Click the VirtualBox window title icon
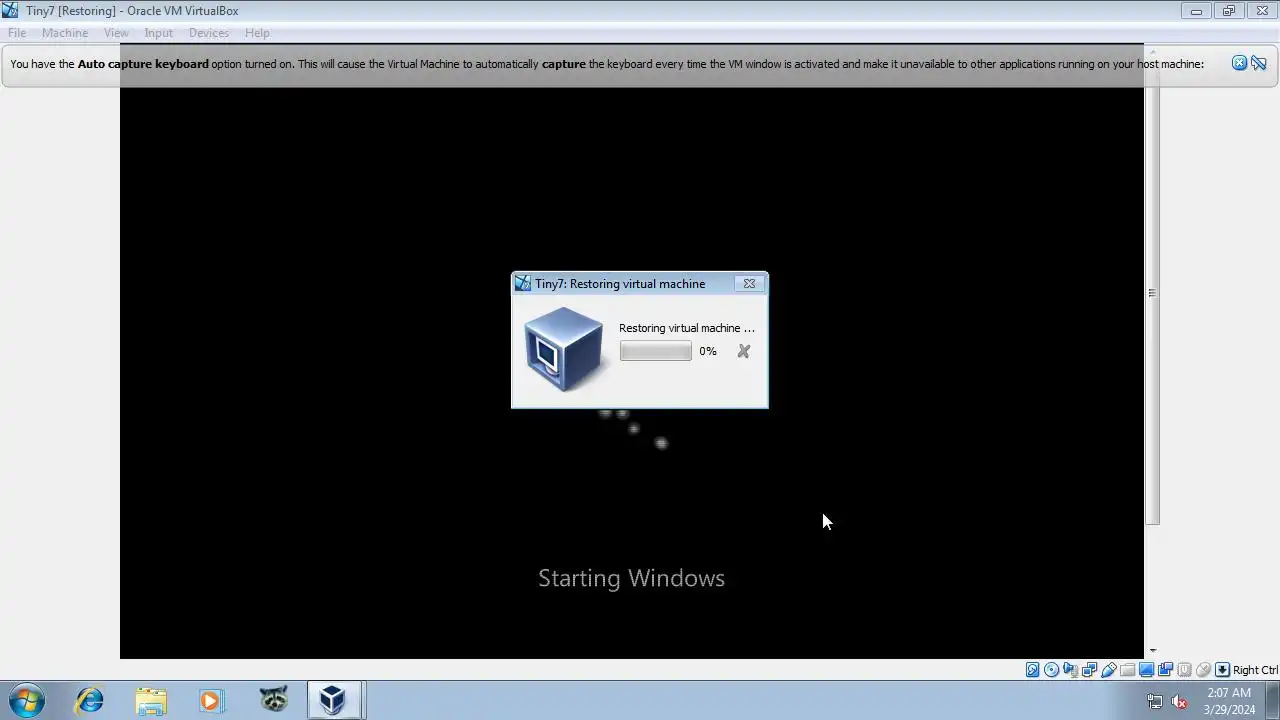This screenshot has height=720, width=1280. click(x=10, y=11)
